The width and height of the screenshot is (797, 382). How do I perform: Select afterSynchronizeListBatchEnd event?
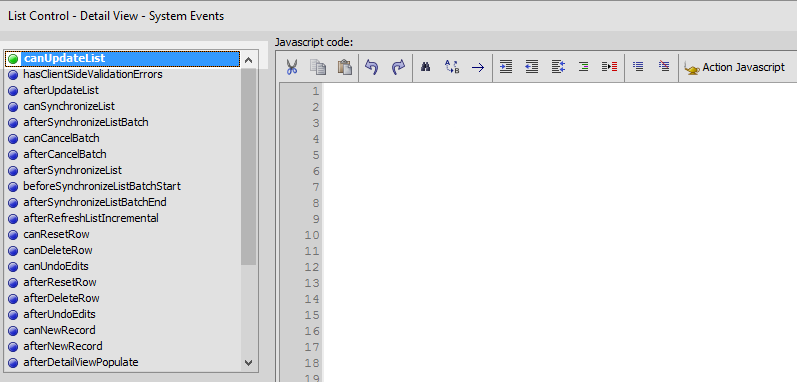coord(95,202)
